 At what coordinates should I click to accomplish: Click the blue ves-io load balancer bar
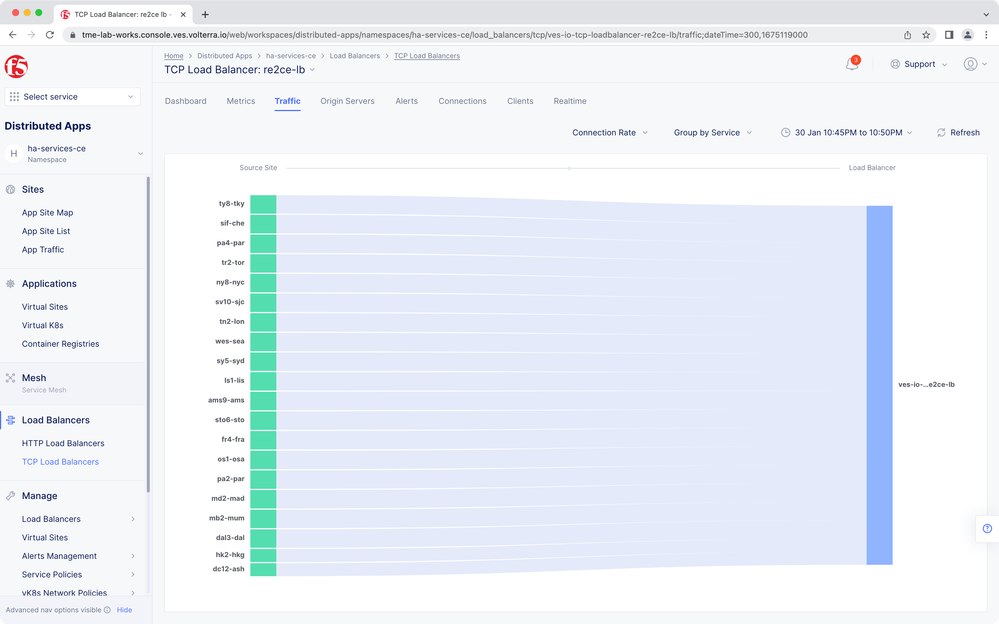879,385
